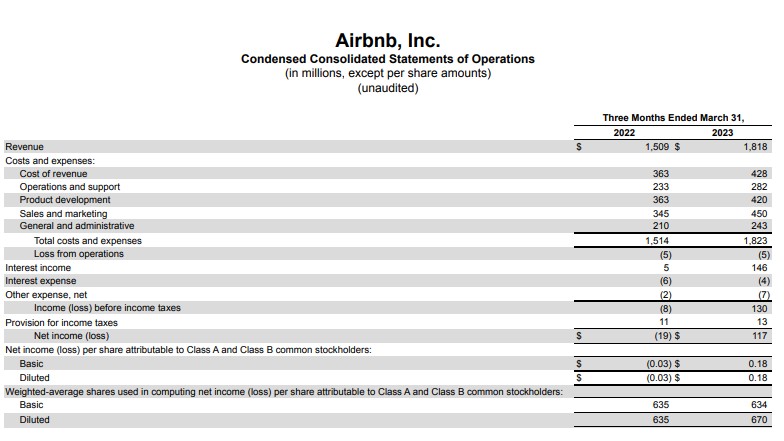
Task: Click the "(unaudited)" label
Action: [x=387, y=88]
